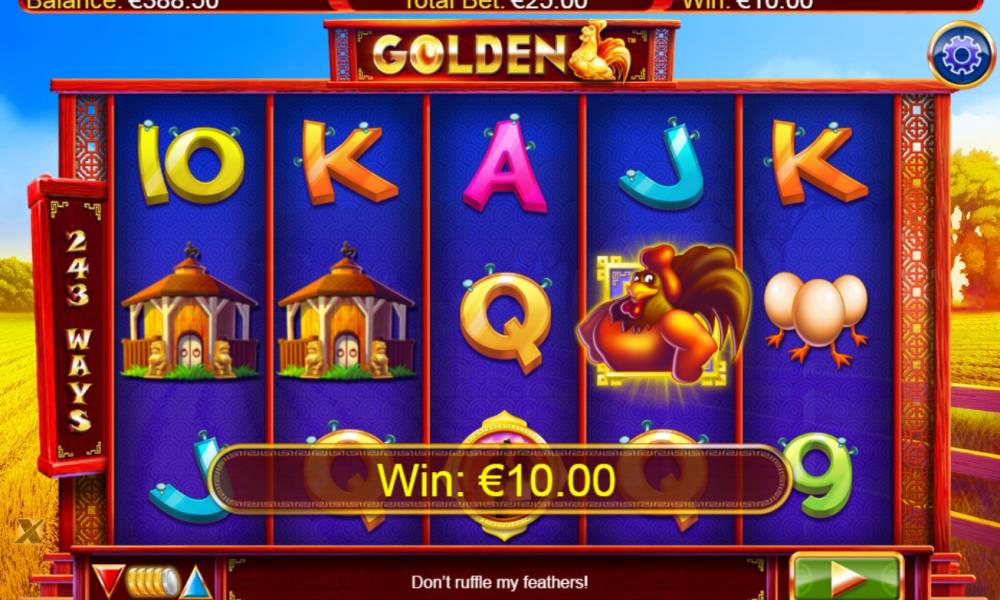Select the glowing rooster wild symbol
Image resolution: width=1000 pixels, height=600 pixels.
tap(664, 316)
